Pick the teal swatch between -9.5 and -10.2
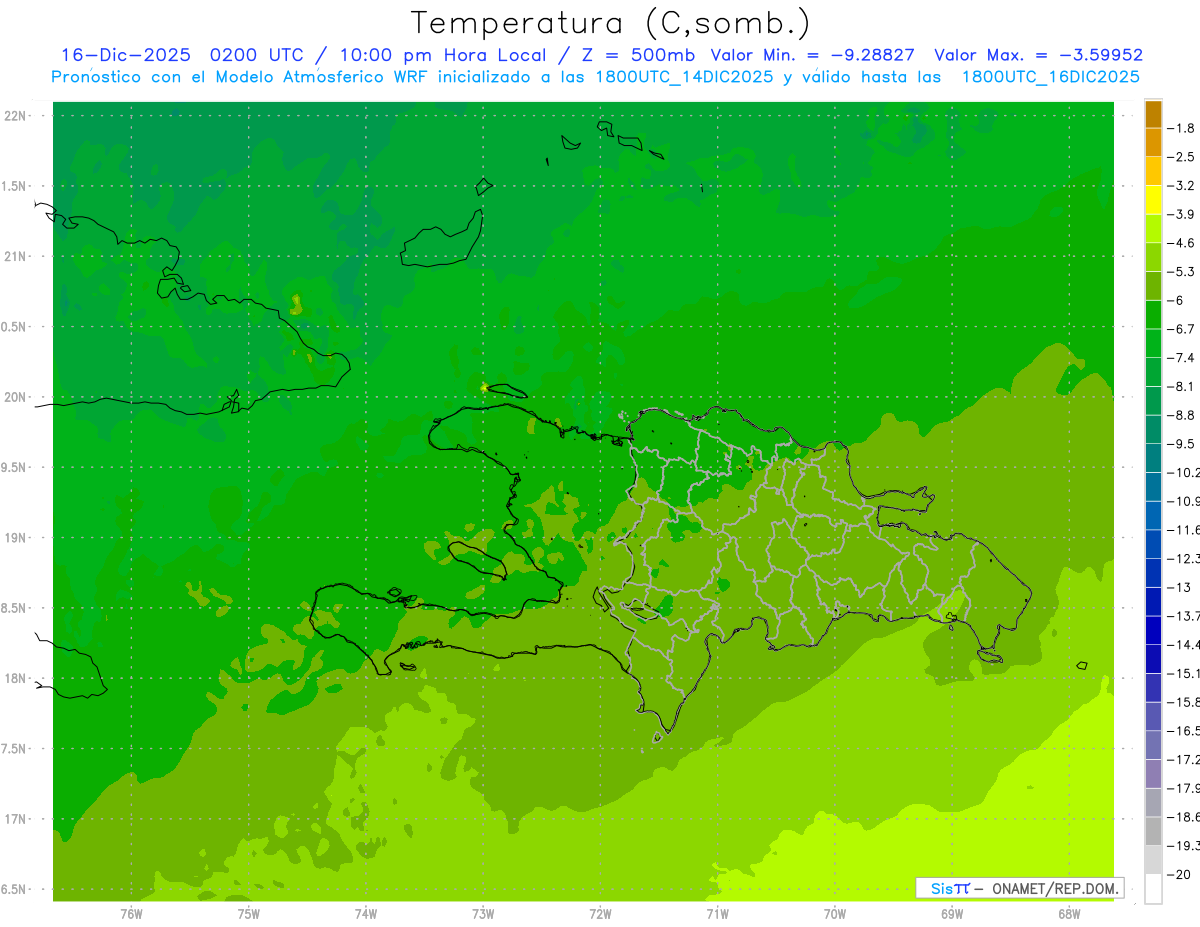This screenshot has height=927, width=1200. point(1153,459)
